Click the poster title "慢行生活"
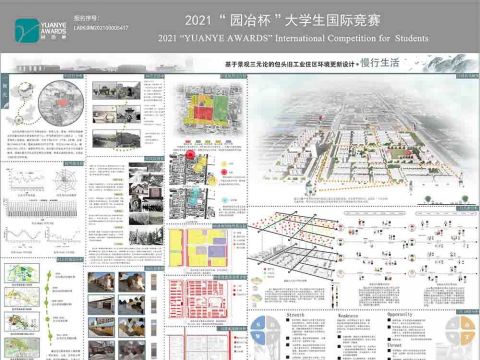 click(x=380, y=62)
